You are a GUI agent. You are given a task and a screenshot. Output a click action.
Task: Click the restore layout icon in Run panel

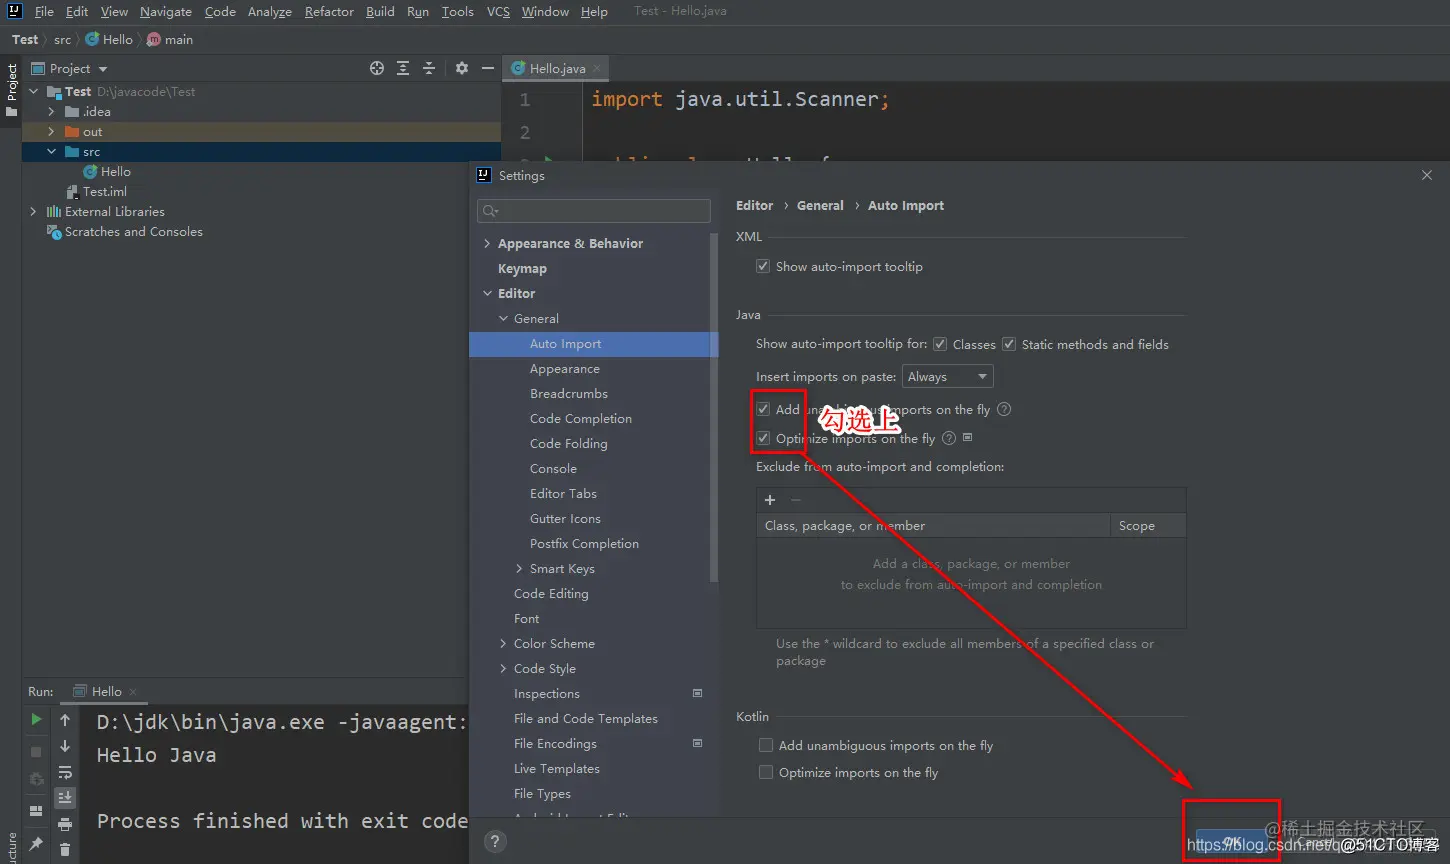[36, 811]
